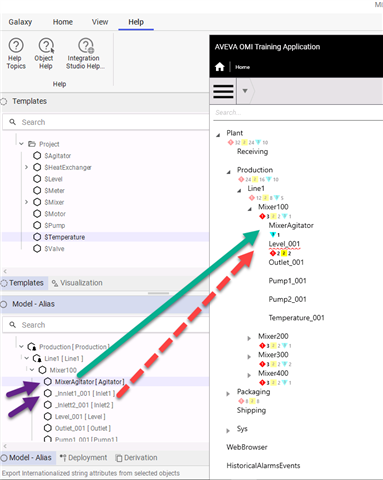Expand the $Mixer template node

(26, 202)
